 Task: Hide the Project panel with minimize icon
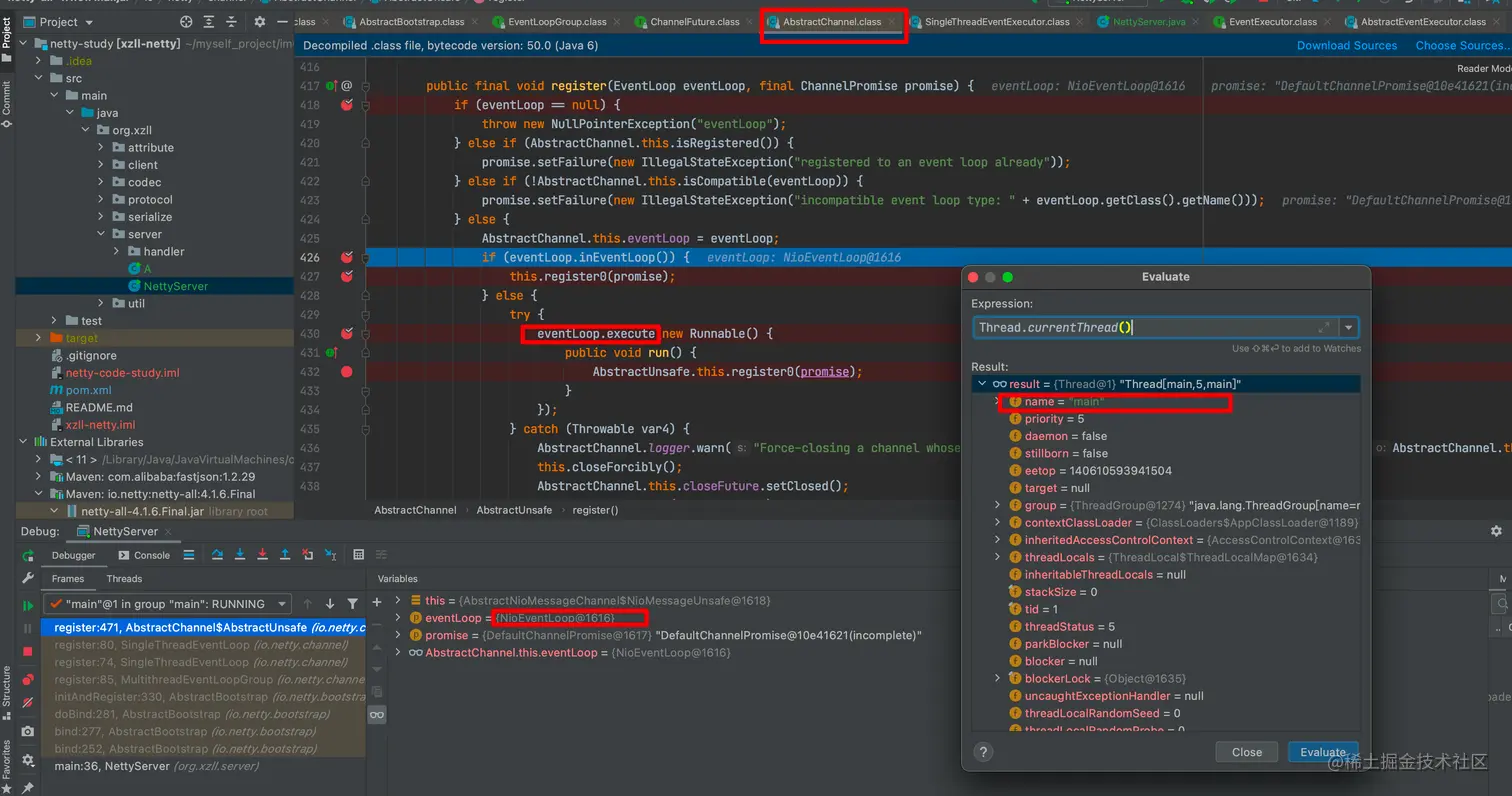tap(283, 21)
